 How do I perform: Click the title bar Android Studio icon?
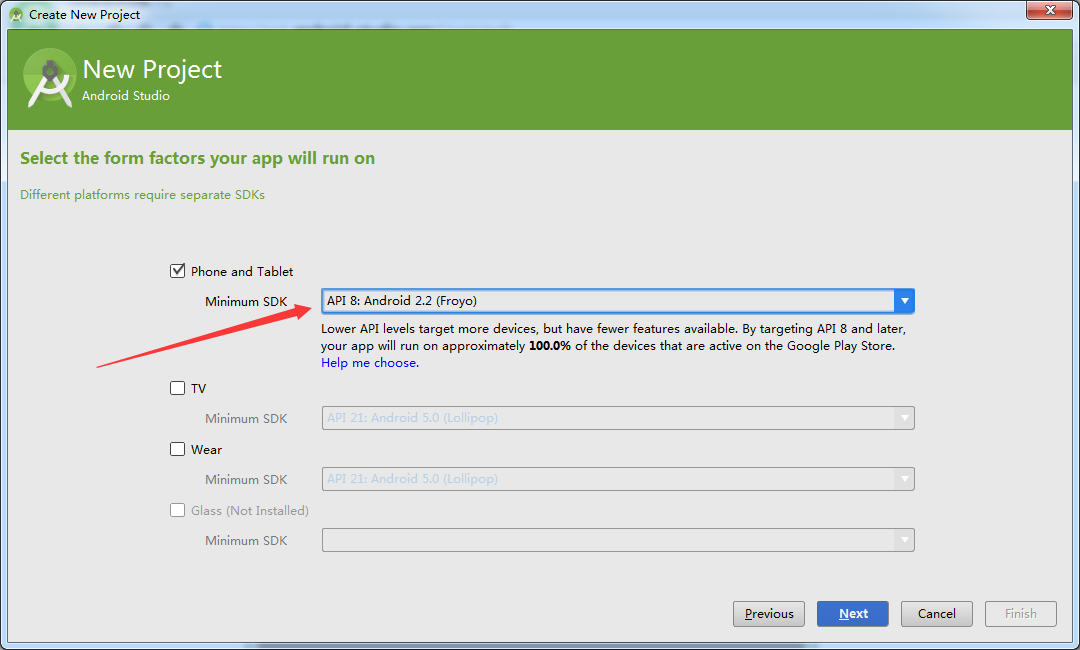click(16, 14)
